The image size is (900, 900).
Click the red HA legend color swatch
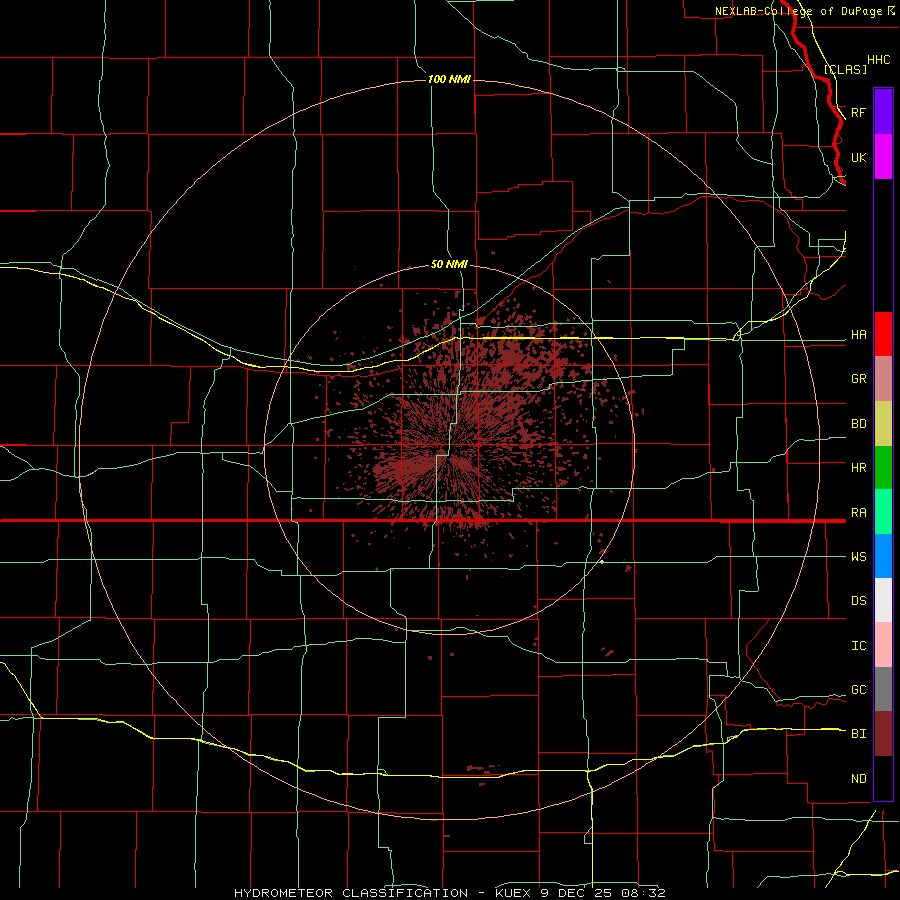(x=883, y=334)
